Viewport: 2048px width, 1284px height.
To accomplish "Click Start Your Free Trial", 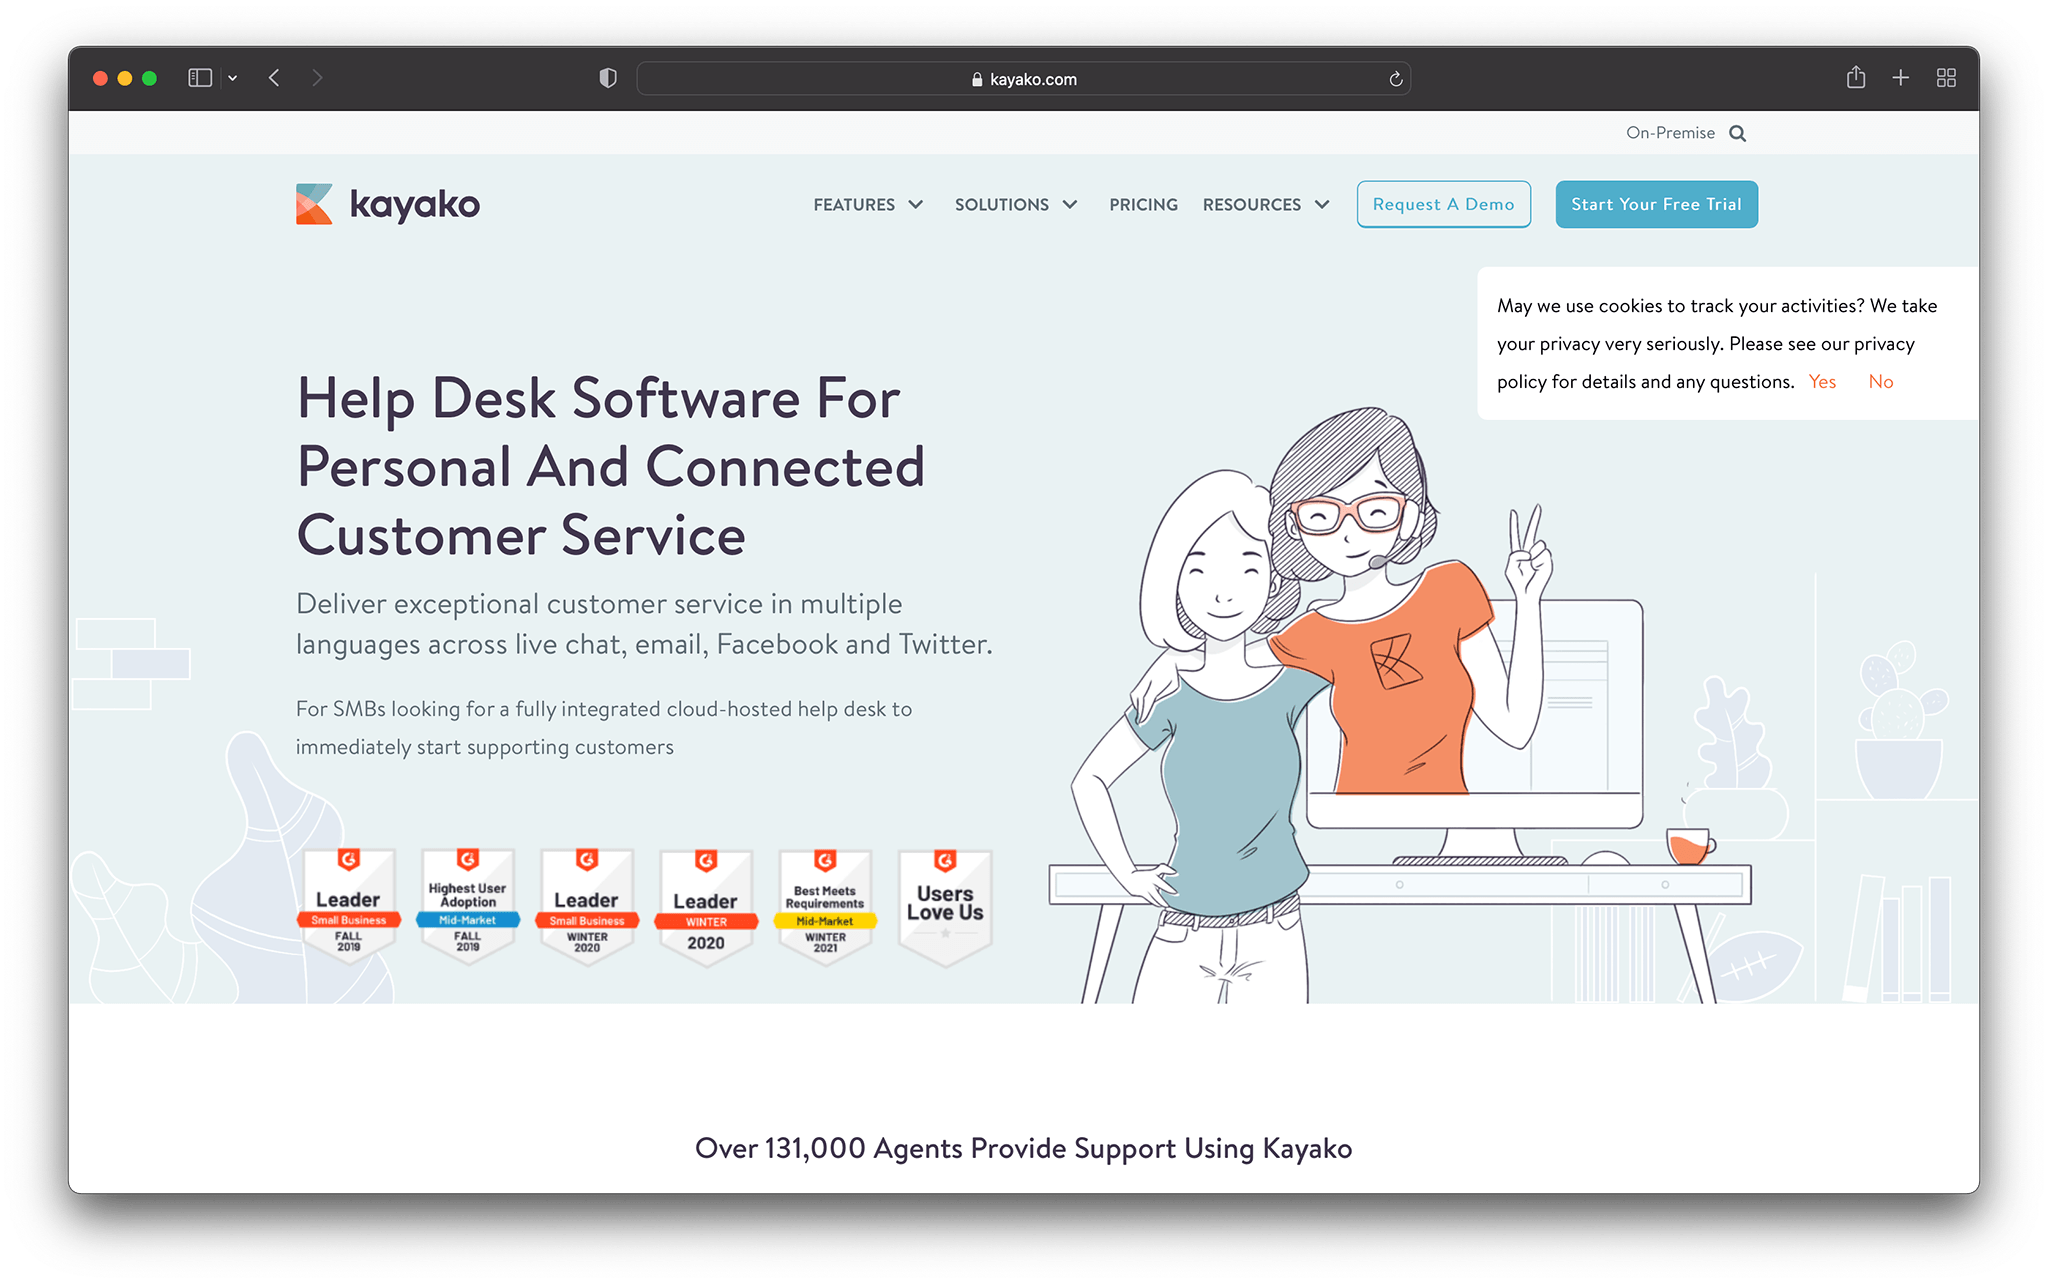I will coord(1656,204).
